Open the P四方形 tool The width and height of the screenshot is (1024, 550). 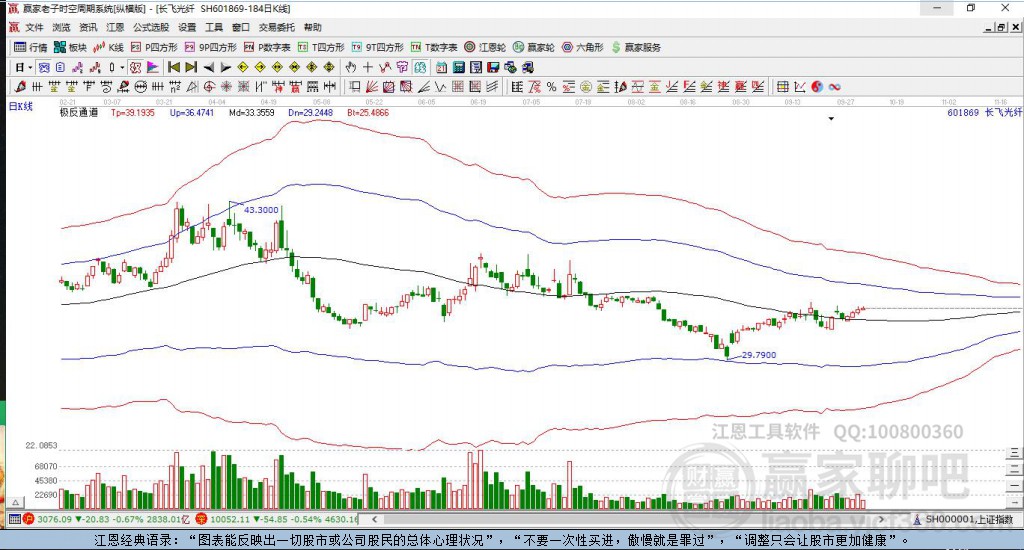click(x=154, y=47)
